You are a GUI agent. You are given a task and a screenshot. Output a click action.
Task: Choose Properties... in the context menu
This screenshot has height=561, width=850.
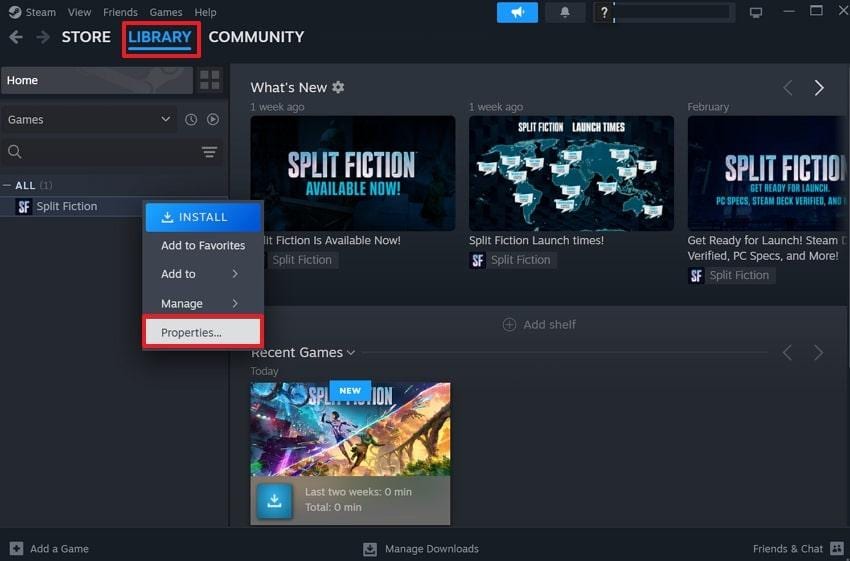pos(203,332)
